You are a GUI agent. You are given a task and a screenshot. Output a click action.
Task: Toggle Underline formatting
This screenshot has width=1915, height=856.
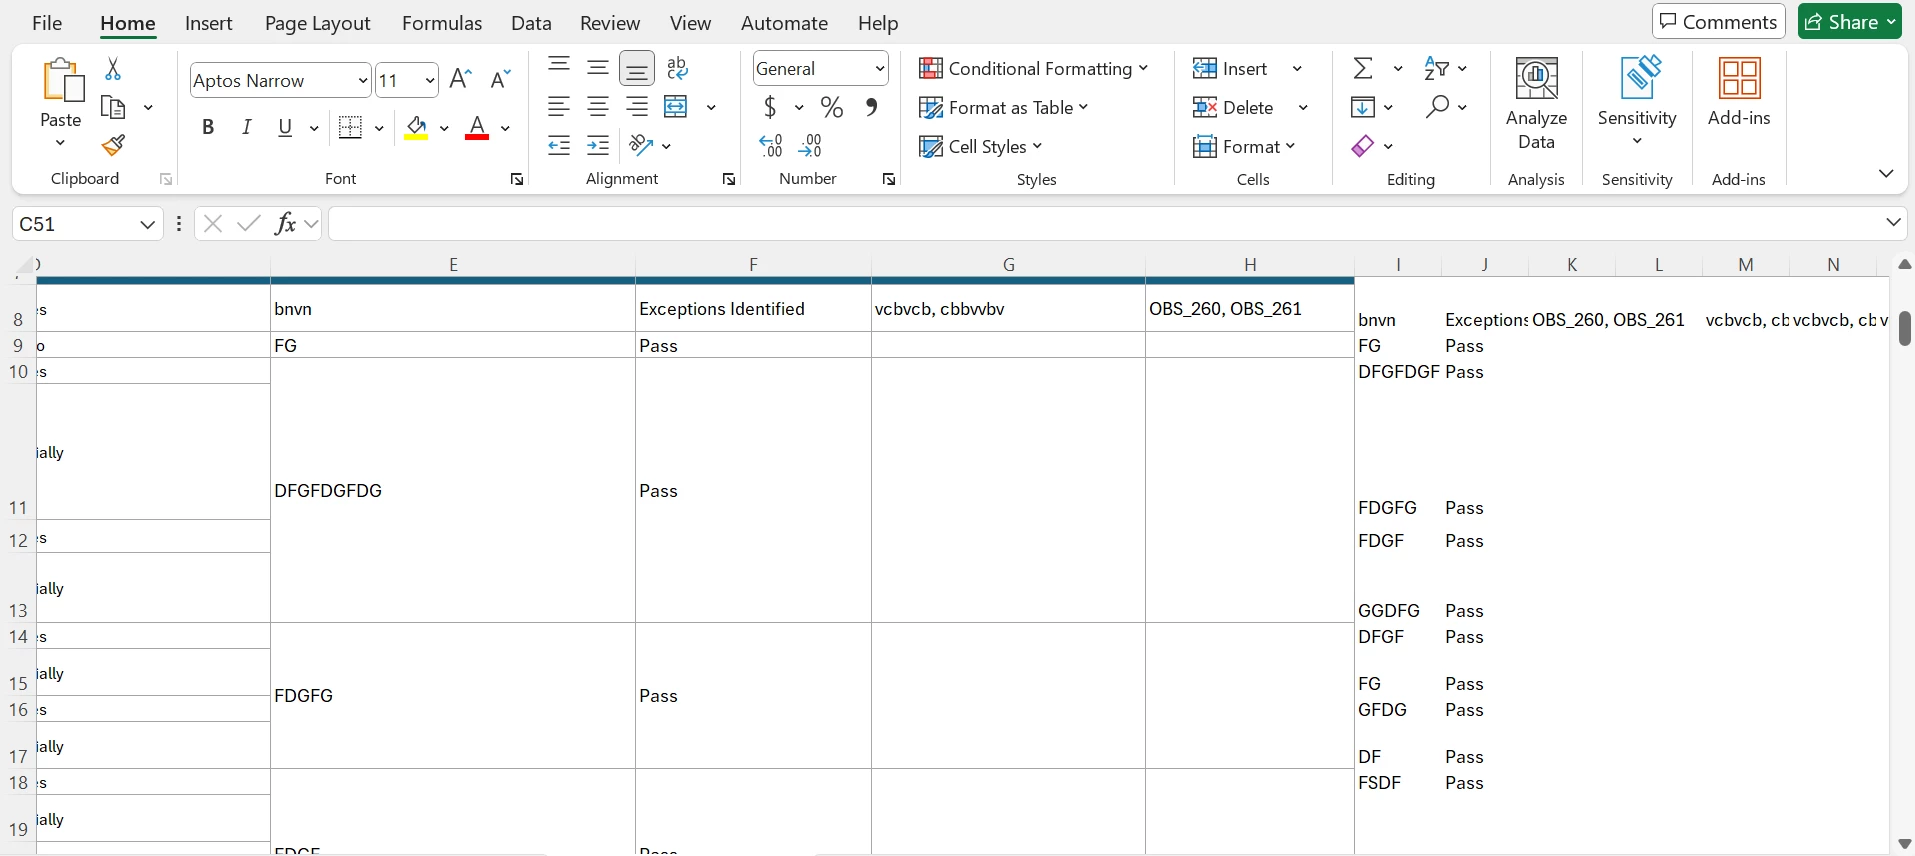286,127
